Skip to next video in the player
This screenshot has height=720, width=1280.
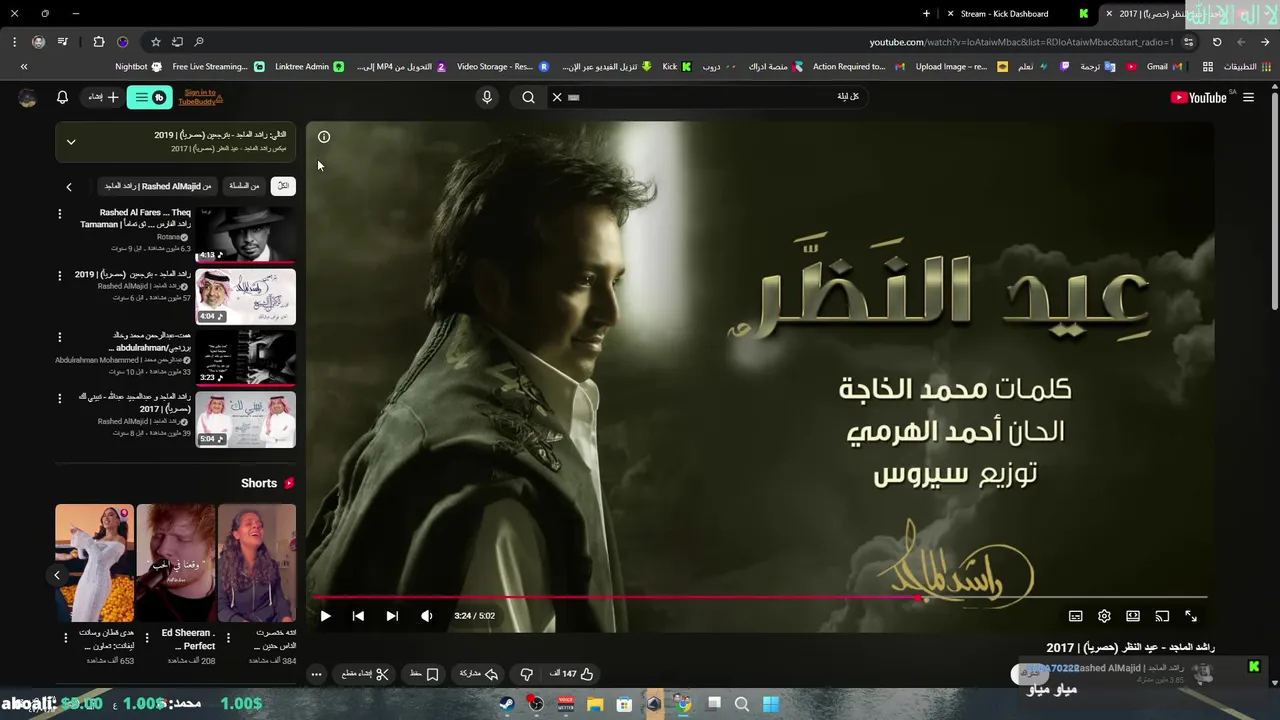pyautogui.click(x=392, y=616)
